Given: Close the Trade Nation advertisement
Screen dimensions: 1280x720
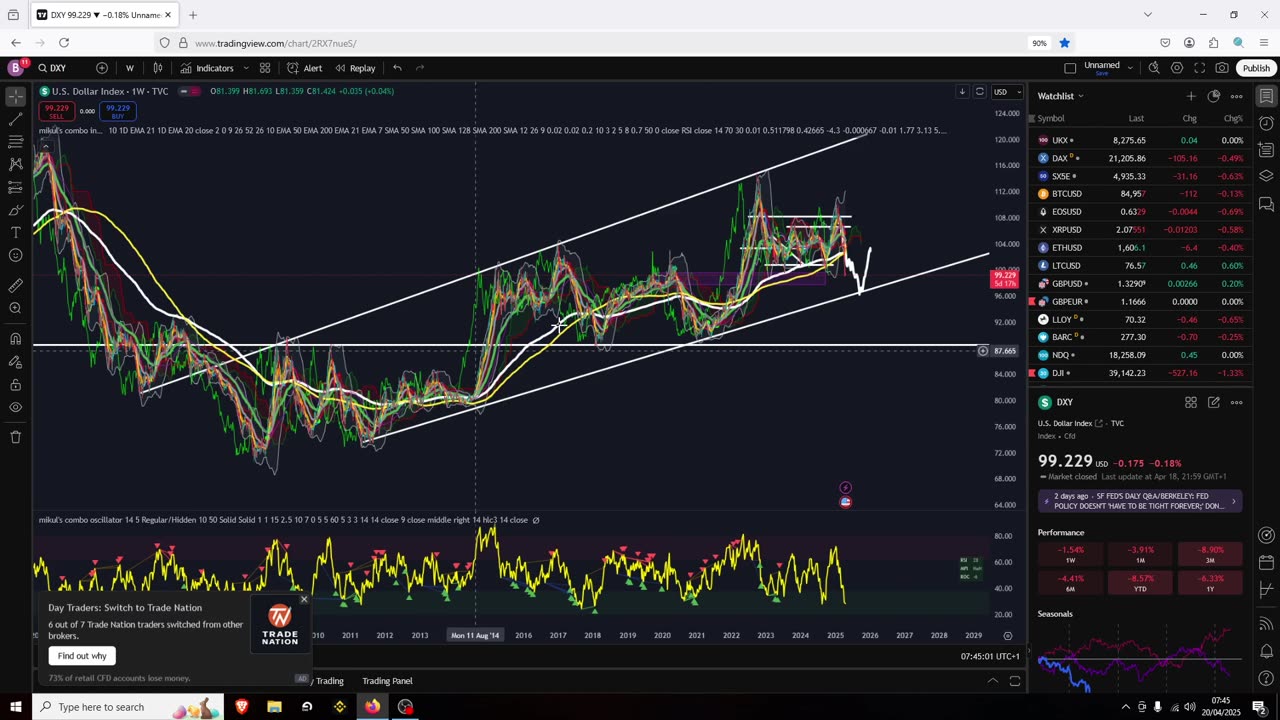Looking at the screenshot, I should point(304,599).
